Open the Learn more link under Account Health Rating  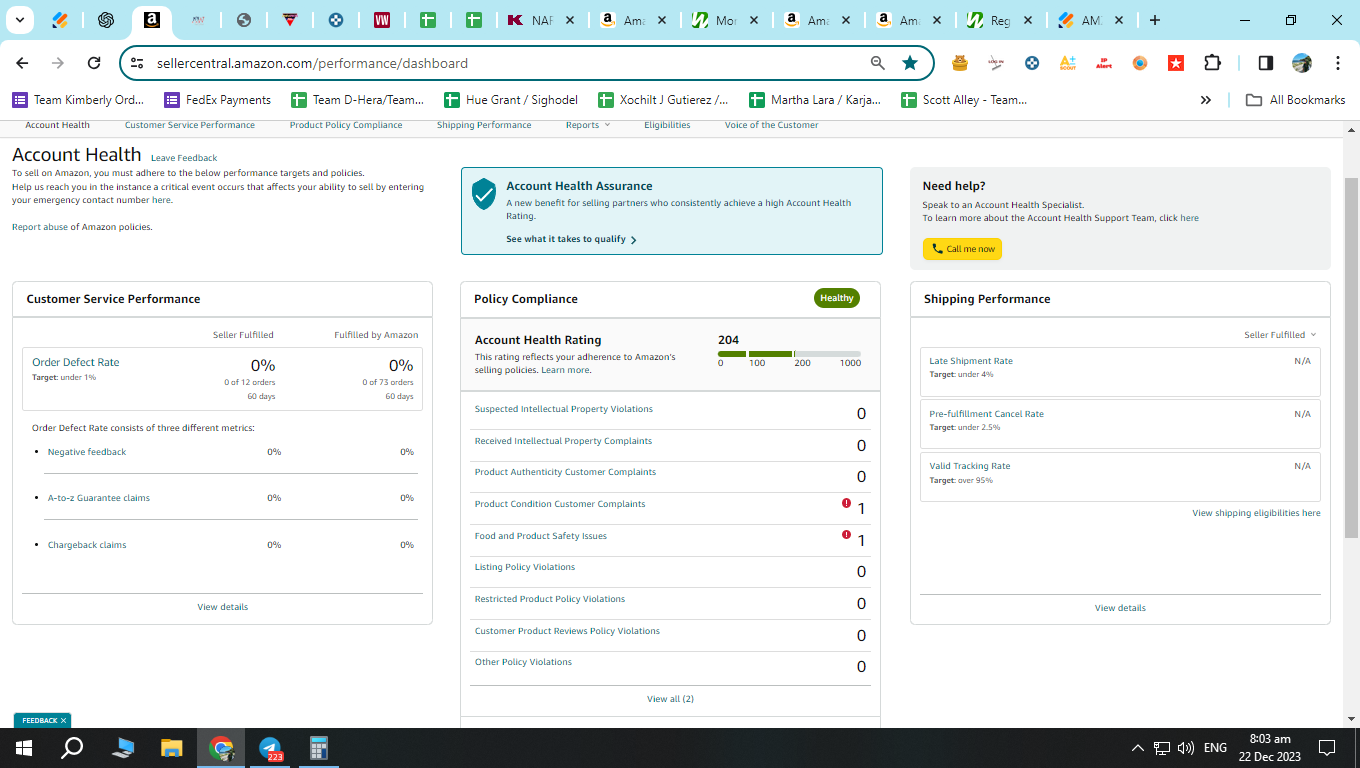[565, 370]
